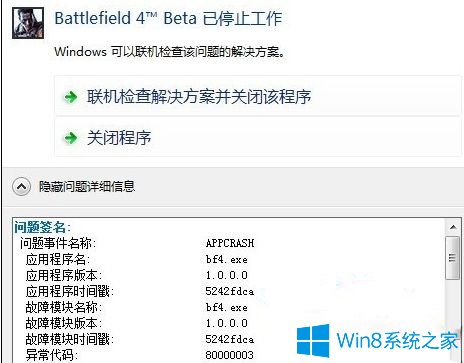
Task: Click the green arrow beside 关闭程序
Action: (71, 138)
